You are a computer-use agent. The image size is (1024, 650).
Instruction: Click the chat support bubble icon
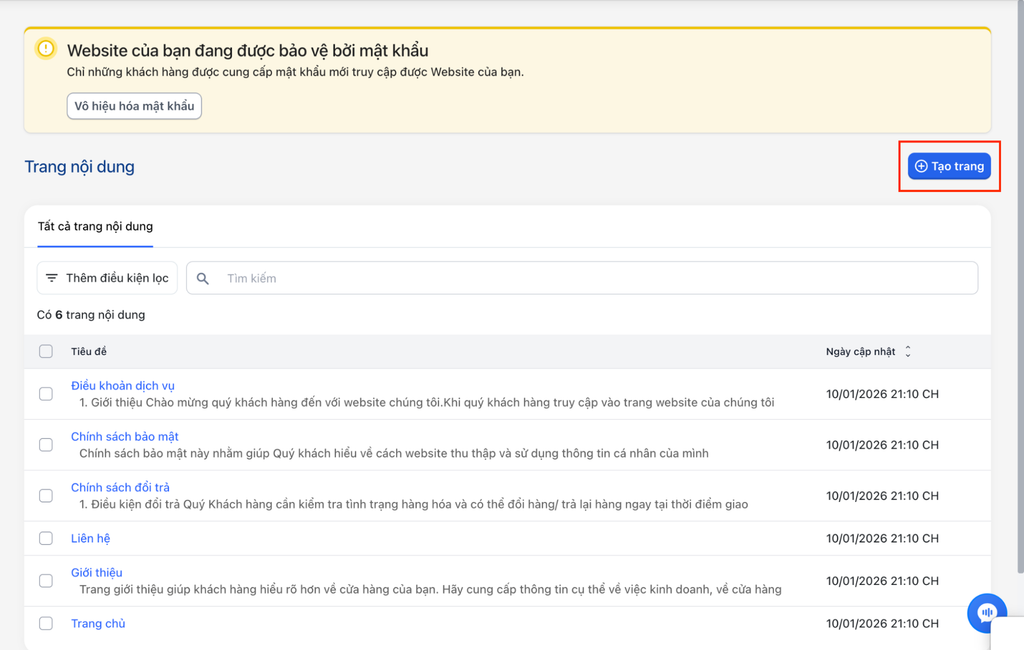click(986, 613)
